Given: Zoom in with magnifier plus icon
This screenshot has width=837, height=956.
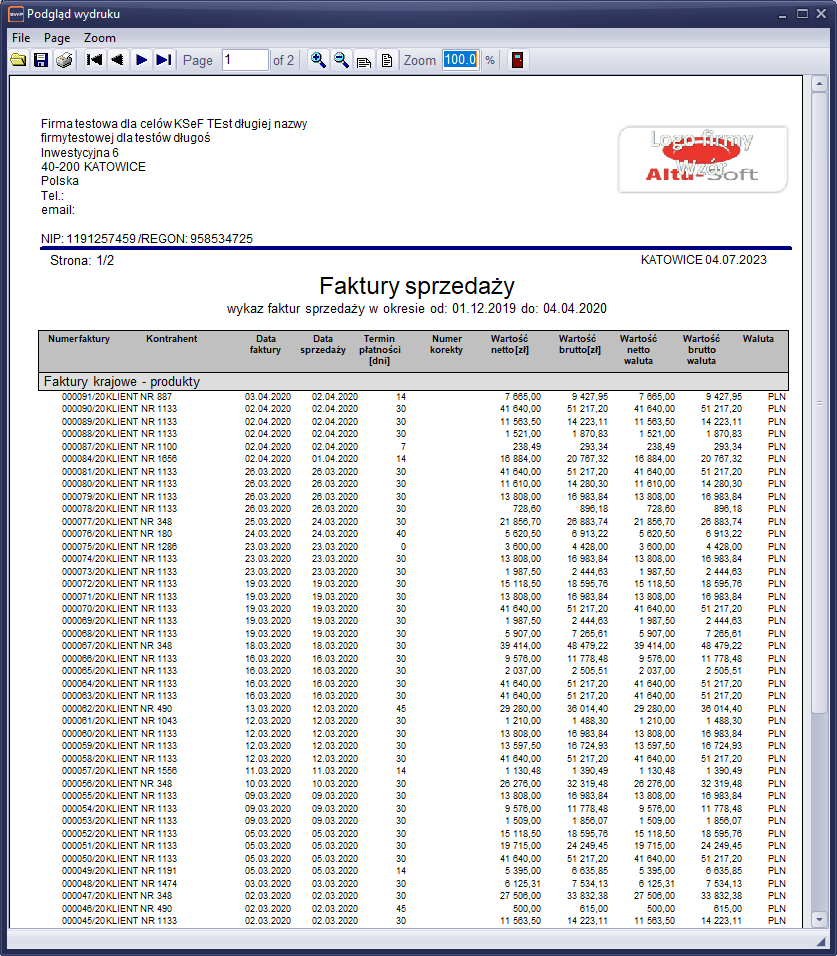Looking at the screenshot, I should [x=318, y=60].
